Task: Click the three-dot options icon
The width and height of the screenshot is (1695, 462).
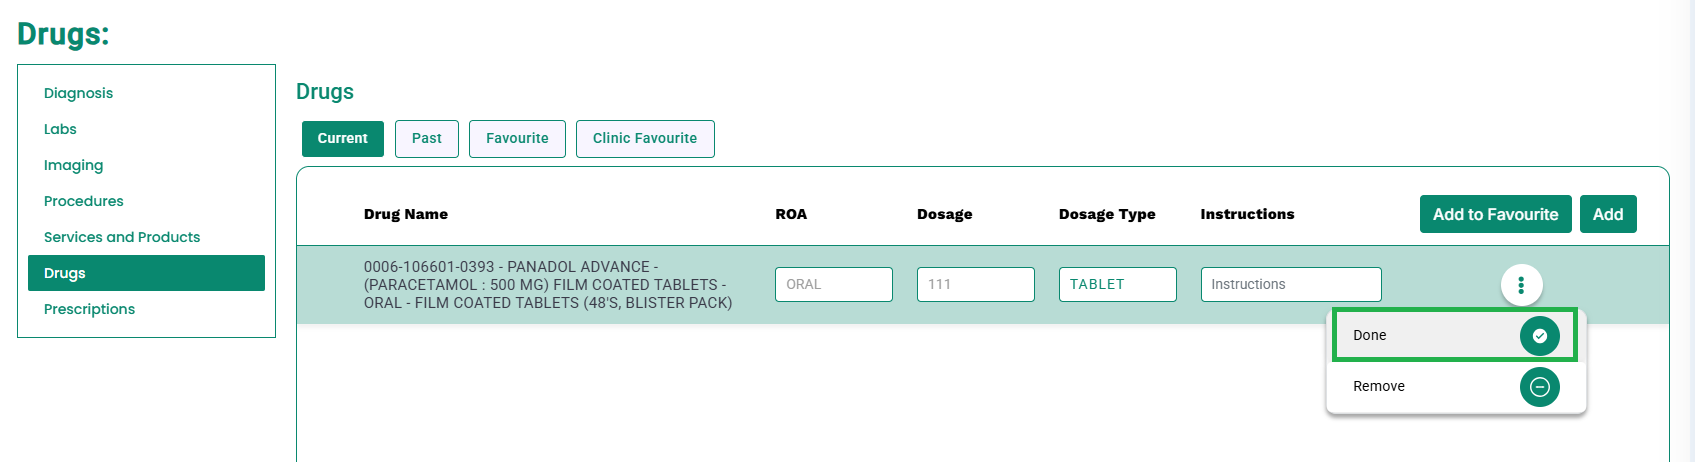Action: tap(1521, 285)
